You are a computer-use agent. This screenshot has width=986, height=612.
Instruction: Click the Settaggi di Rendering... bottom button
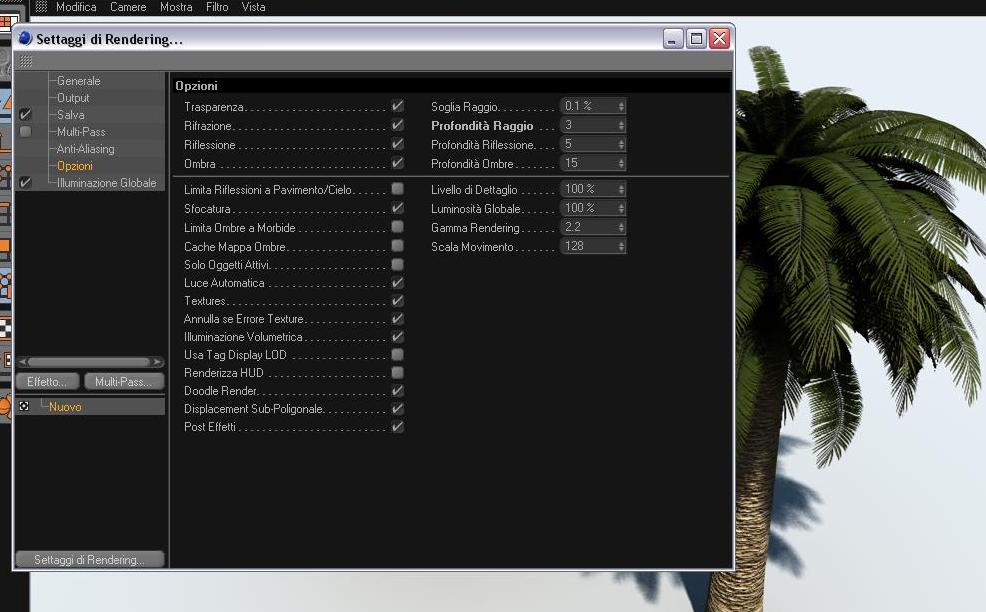tap(90, 559)
